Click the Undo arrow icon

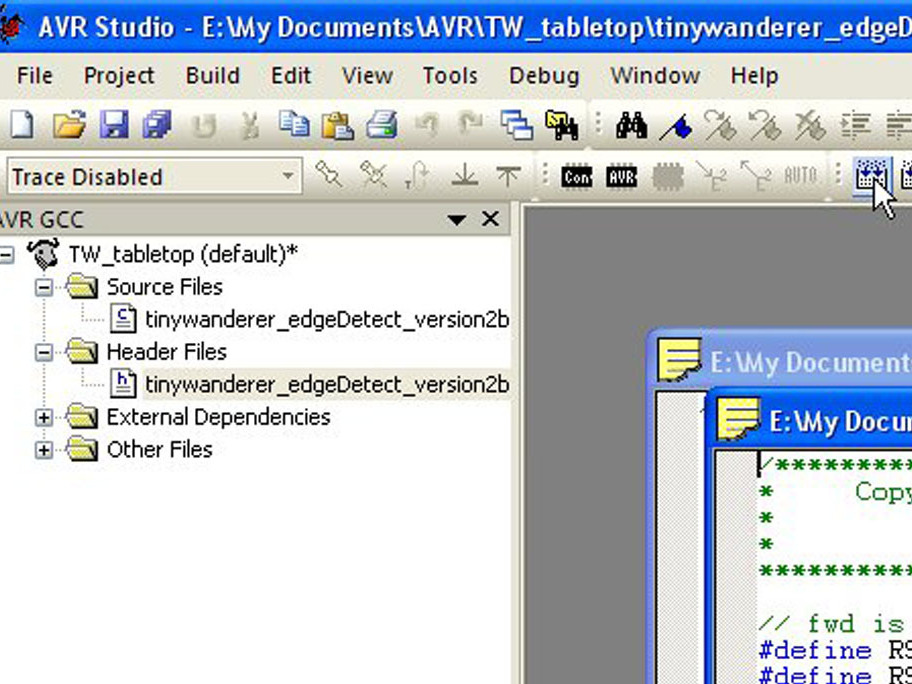click(x=427, y=124)
